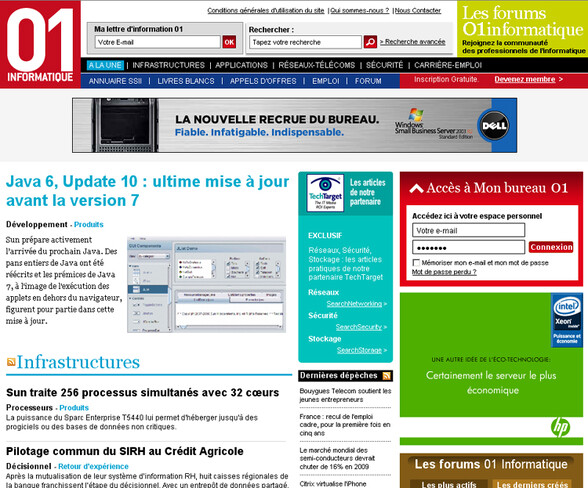Open Java 6 Update 10 headline

pyautogui.click(x=147, y=191)
